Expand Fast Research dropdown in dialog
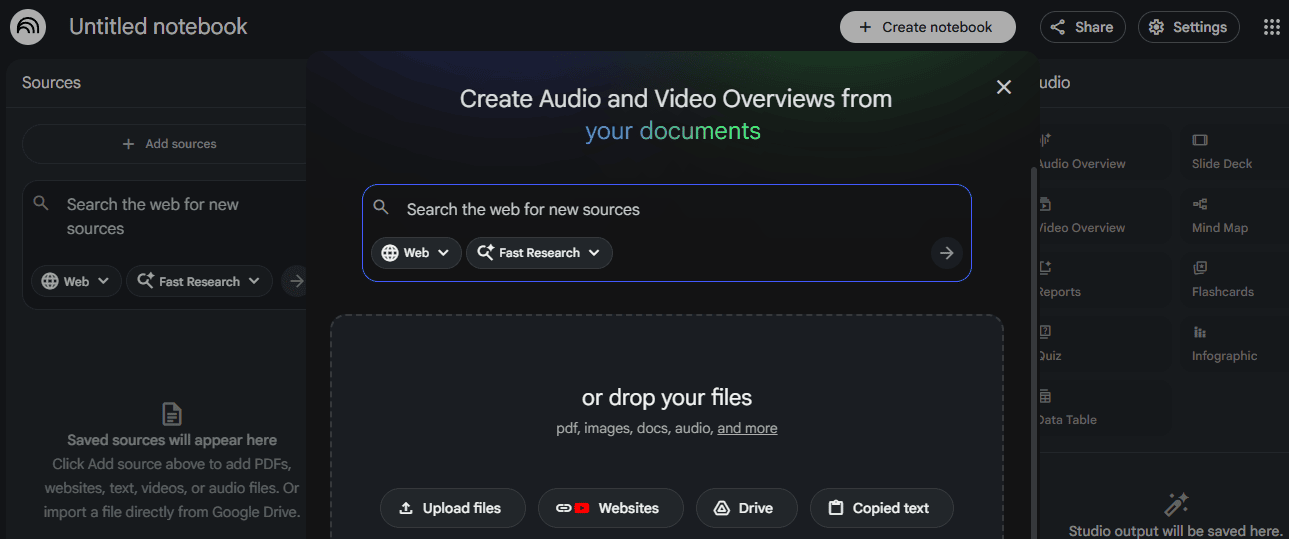Screen dimensions: 1289x539 [x=539, y=253]
